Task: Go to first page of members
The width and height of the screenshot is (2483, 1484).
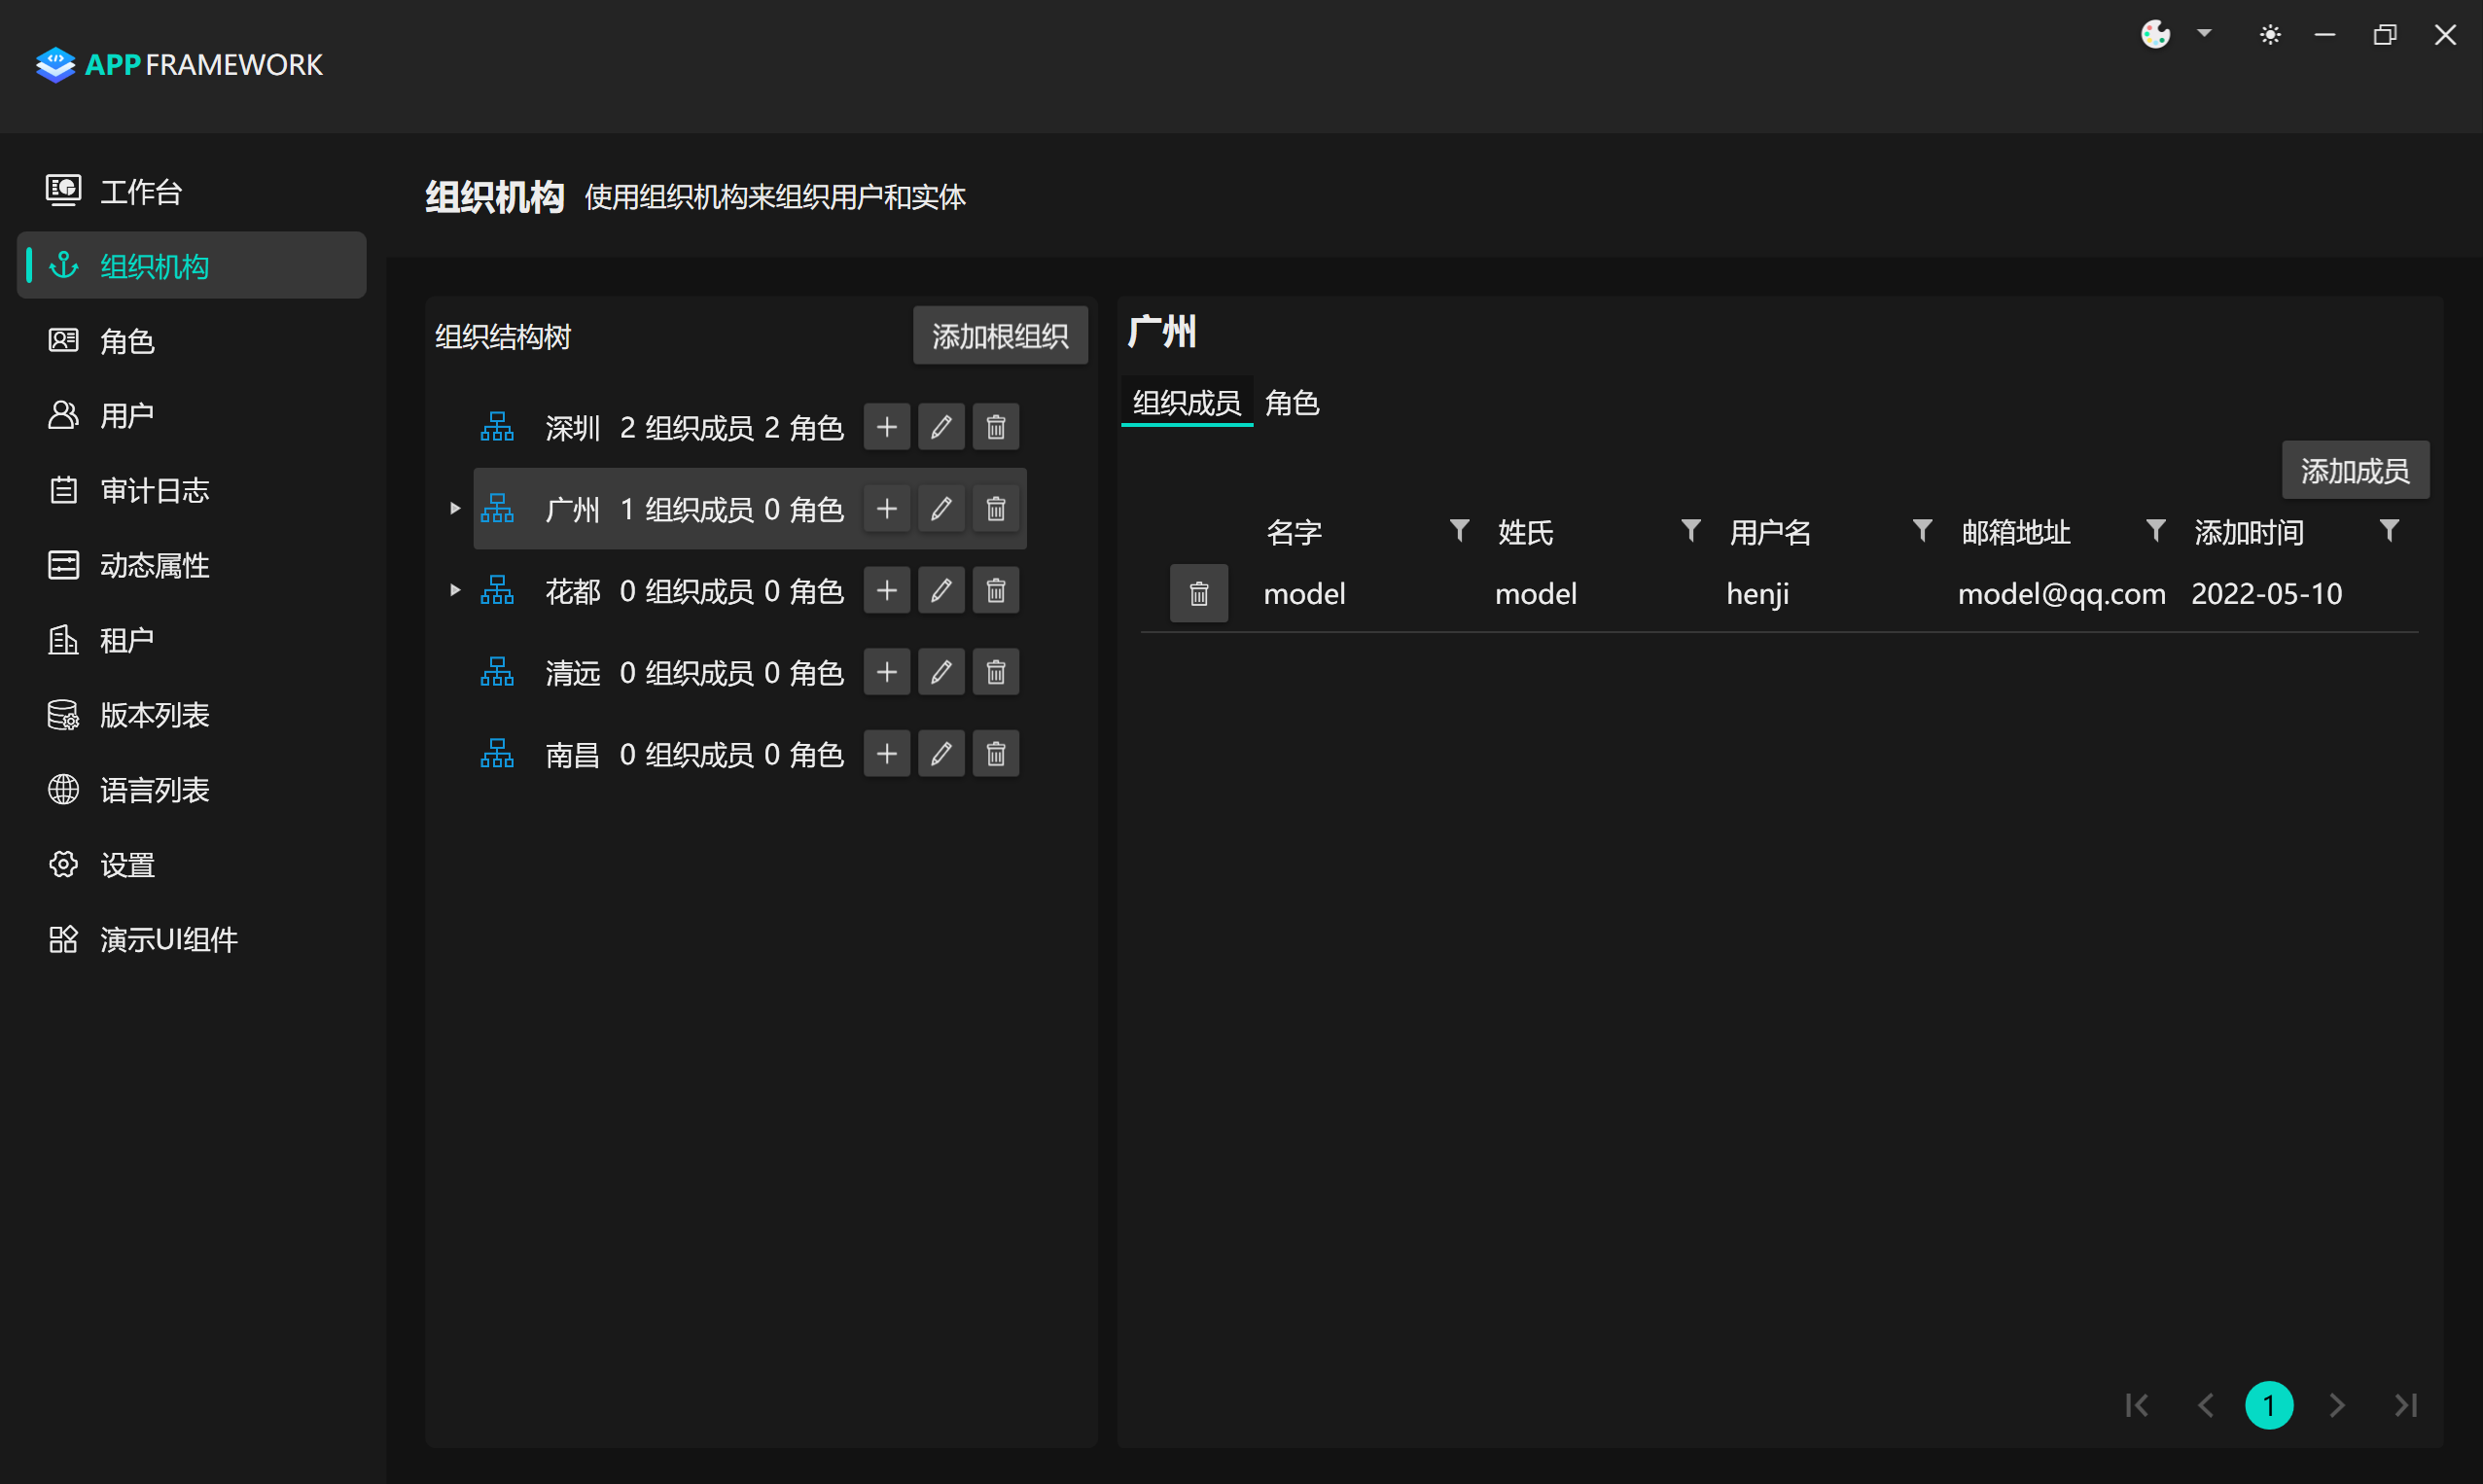Action: [2137, 1406]
